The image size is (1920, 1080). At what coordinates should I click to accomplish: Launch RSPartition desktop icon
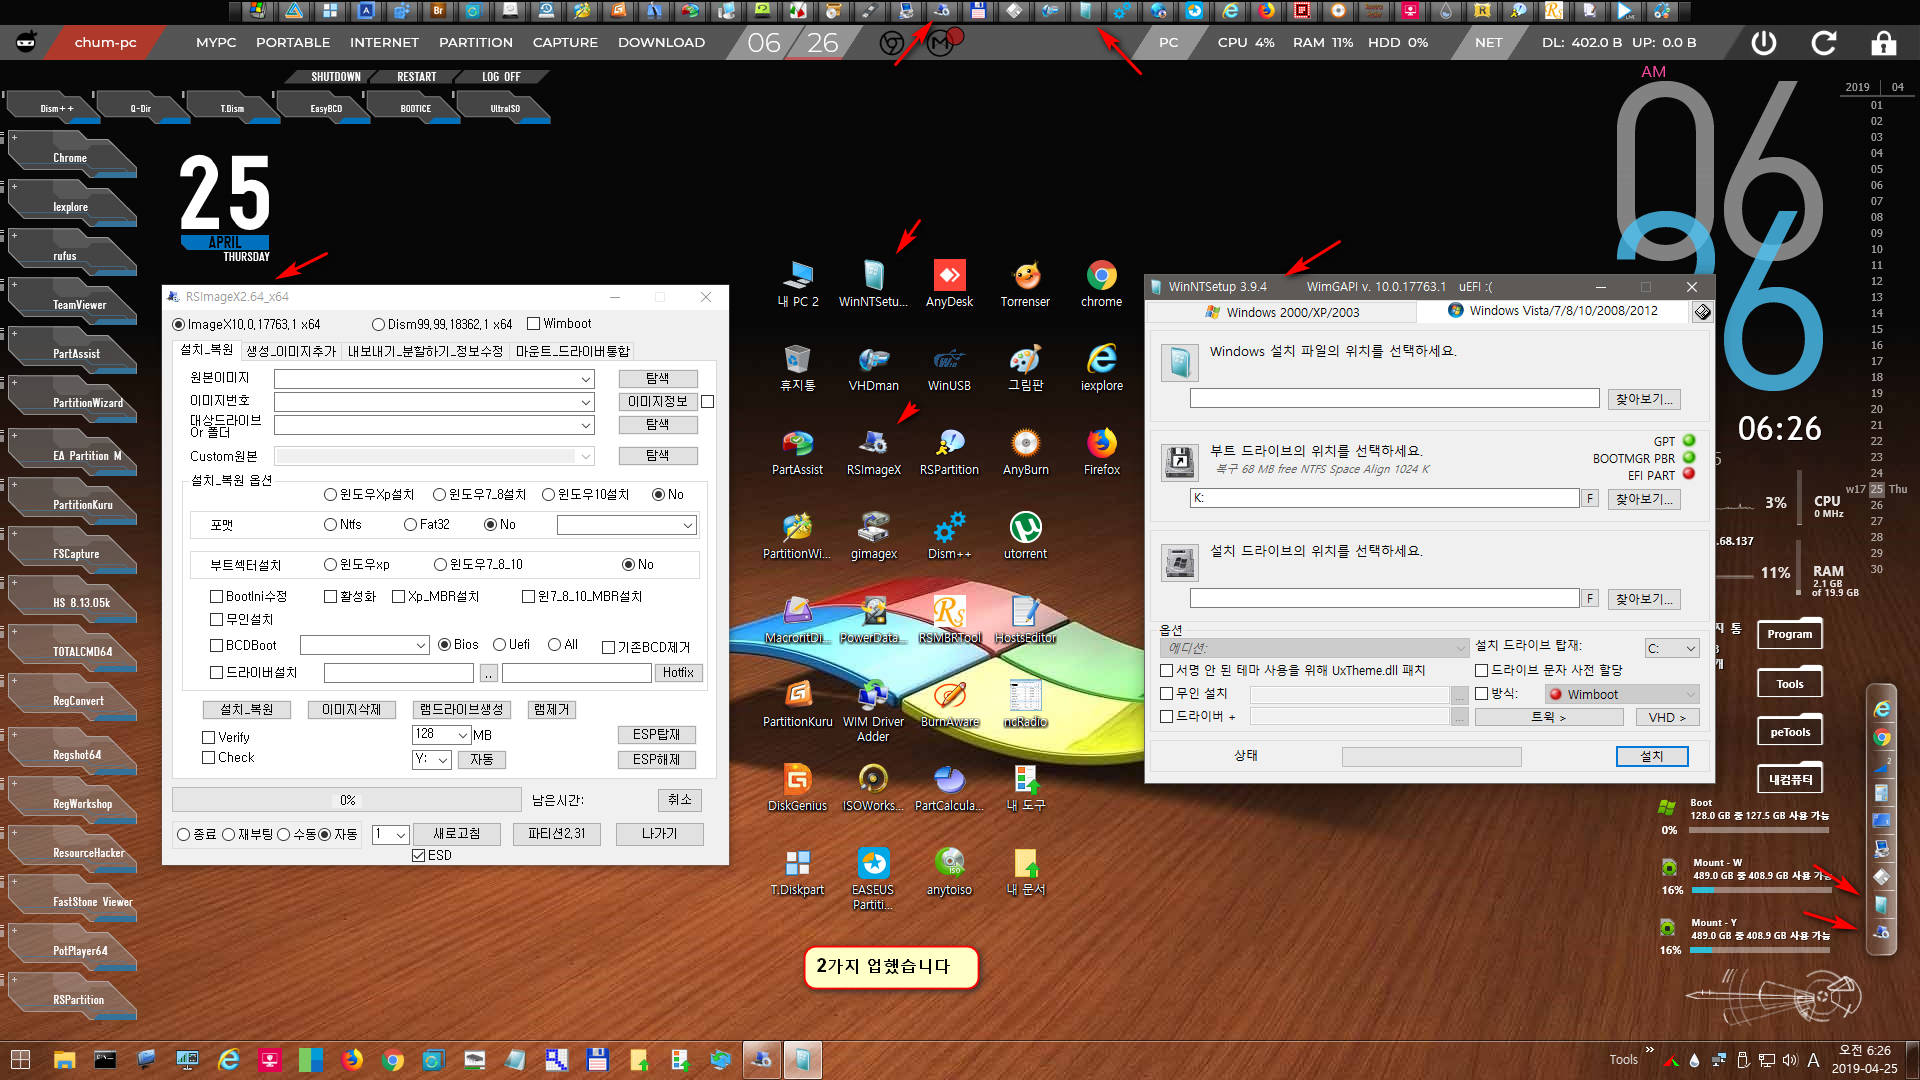pos(949,451)
